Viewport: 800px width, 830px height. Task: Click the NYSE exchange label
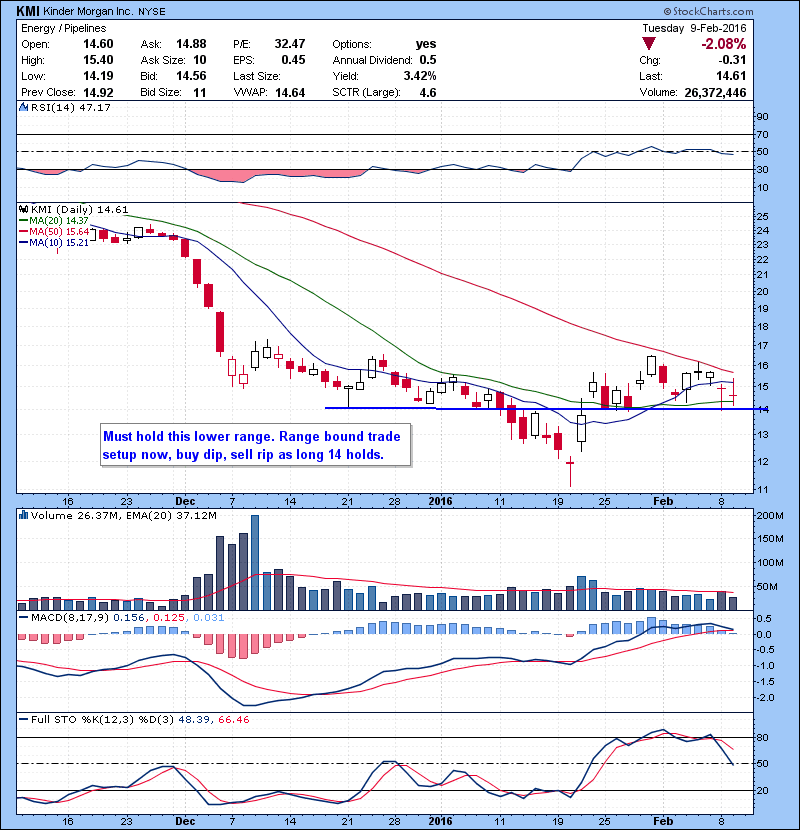coord(152,12)
